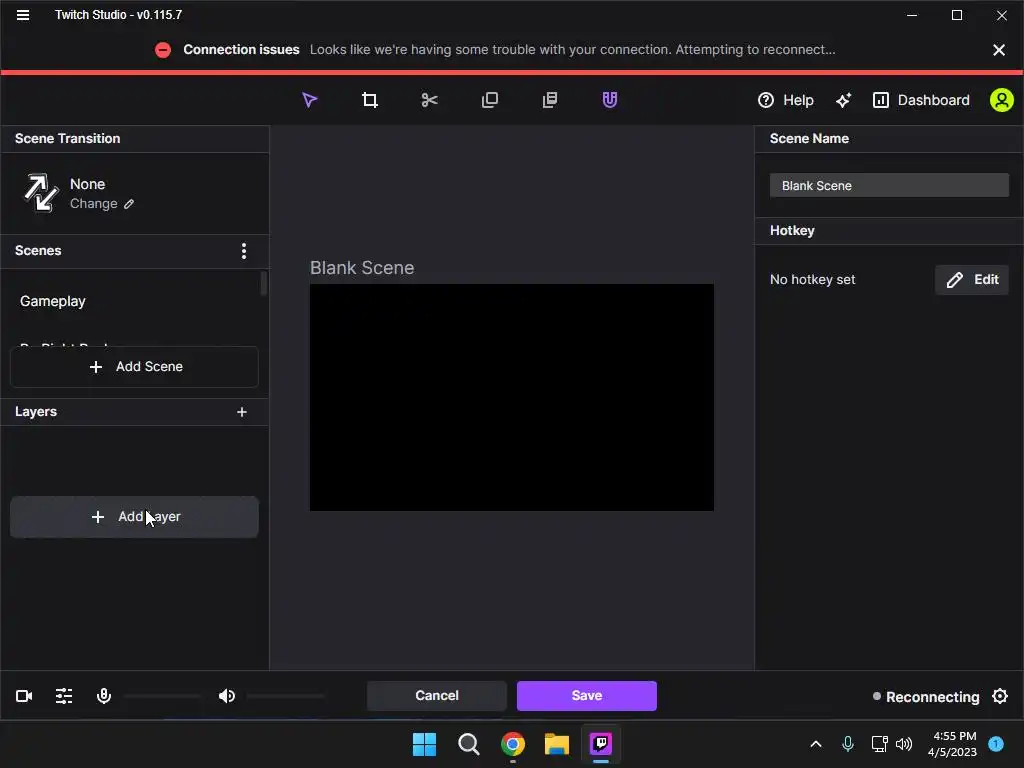Image resolution: width=1024 pixels, height=768 pixels.
Task: Open Google Chrome from the taskbar
Action: pyautogui.click(x=513, y=744)
